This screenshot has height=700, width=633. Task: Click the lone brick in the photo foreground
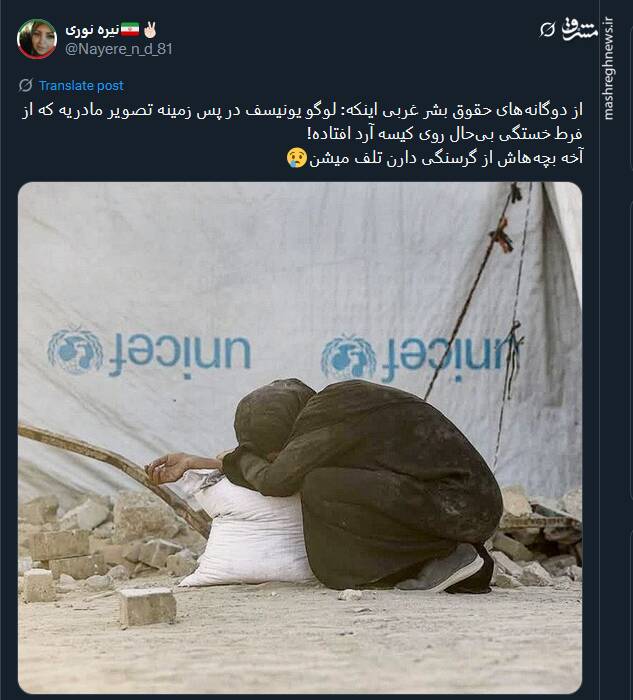tap(147, 605)
